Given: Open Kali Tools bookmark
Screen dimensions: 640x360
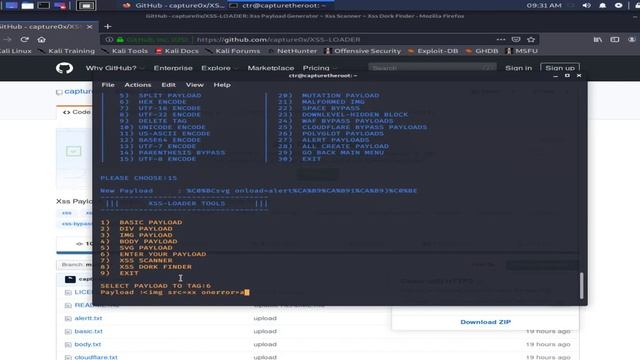Looking at the screenshot, I should (125, 51).
